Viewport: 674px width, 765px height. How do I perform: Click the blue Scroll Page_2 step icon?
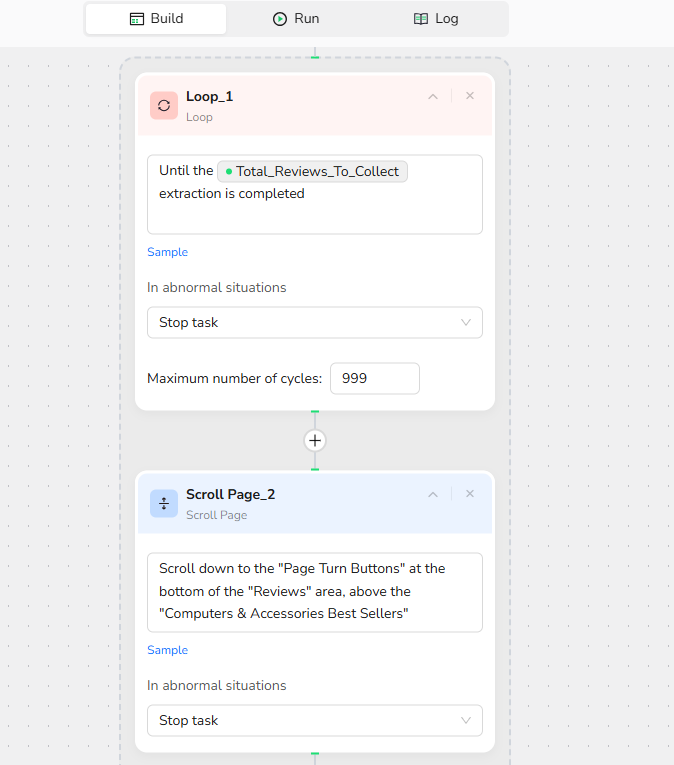(164, 503)
